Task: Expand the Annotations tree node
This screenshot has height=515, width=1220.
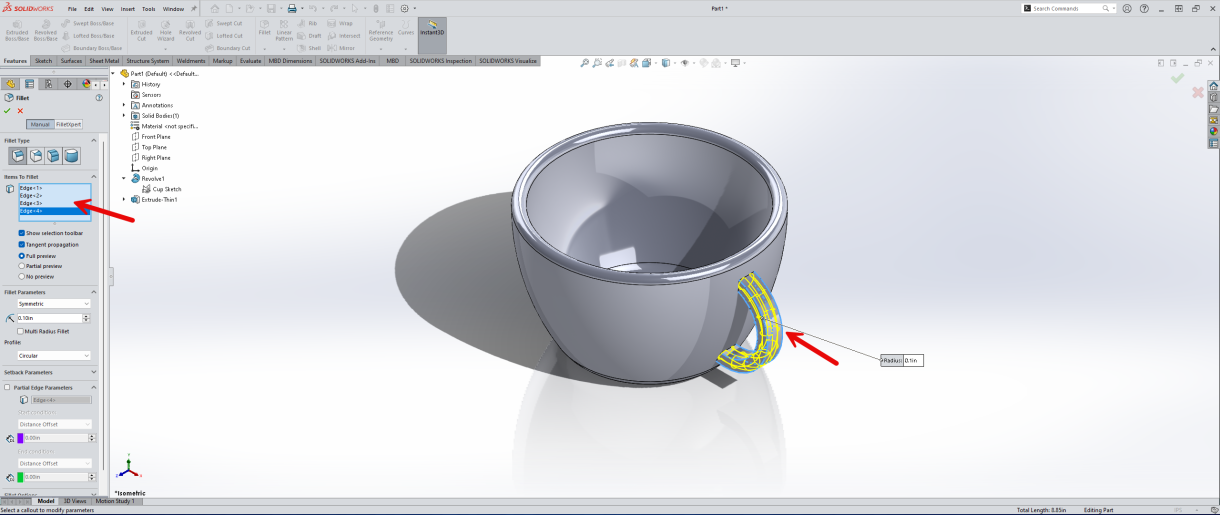Action: click(x=124, y=105)
